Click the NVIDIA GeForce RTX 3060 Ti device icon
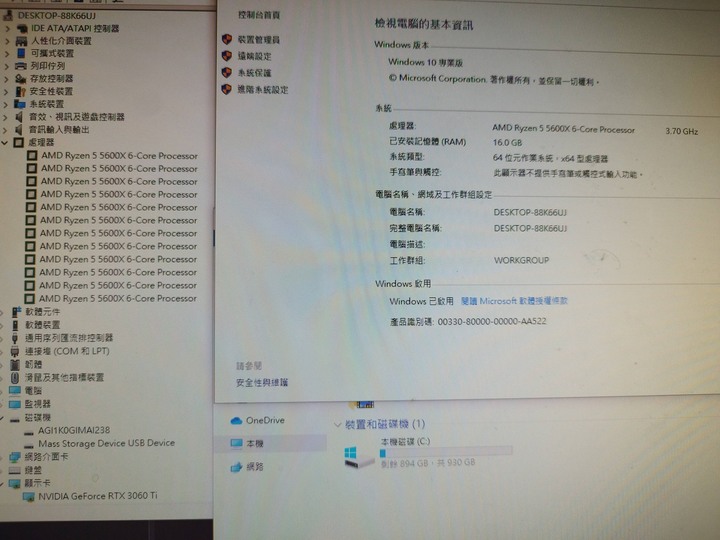This screenshot has height=540, width=720. (28, 496)
